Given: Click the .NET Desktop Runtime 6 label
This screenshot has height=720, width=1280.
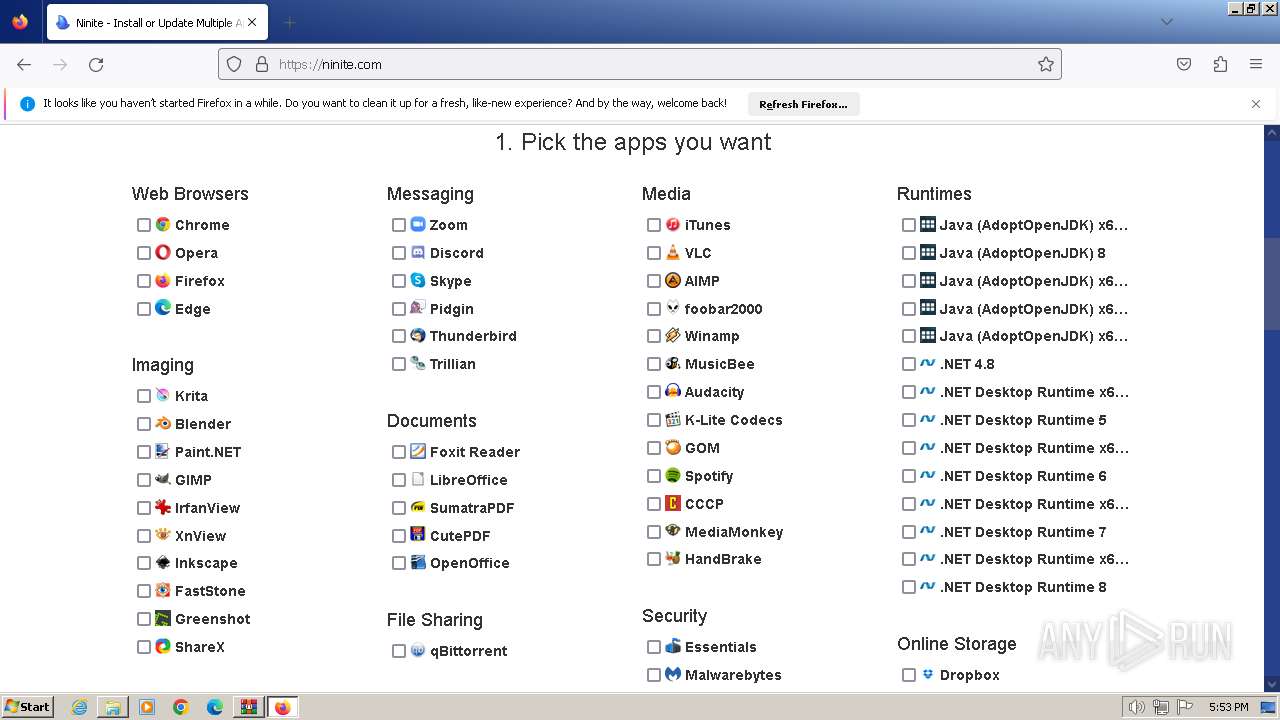Looking at the screenshot, I should pyautogui.click(x=1023, y=476).
